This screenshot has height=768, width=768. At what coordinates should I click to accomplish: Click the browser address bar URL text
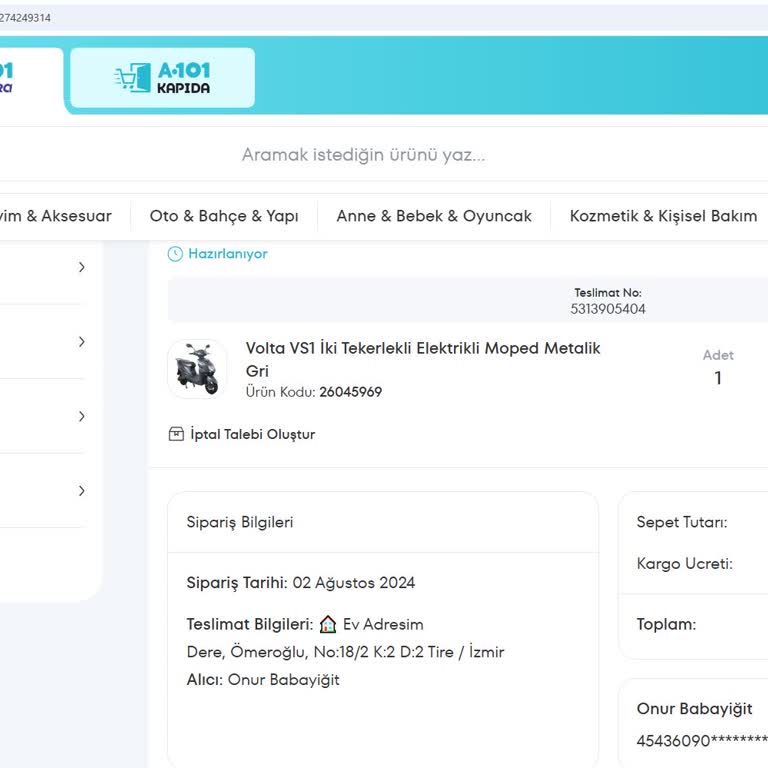26,18
